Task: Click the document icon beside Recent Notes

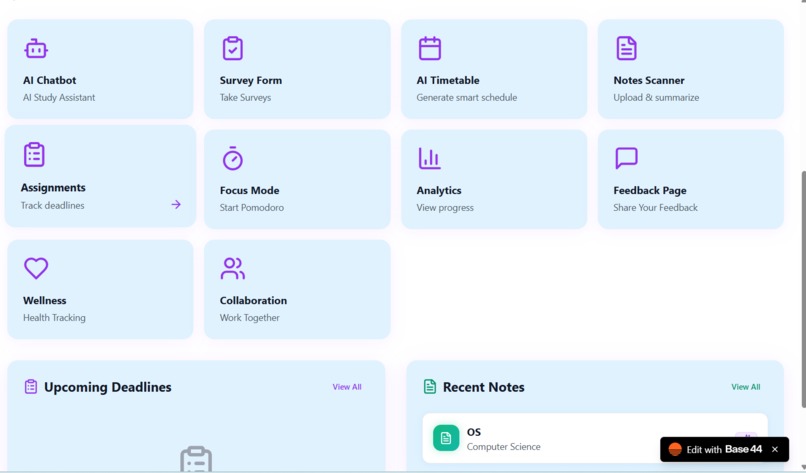Action: pyautogui.click(x=430, y=387)
